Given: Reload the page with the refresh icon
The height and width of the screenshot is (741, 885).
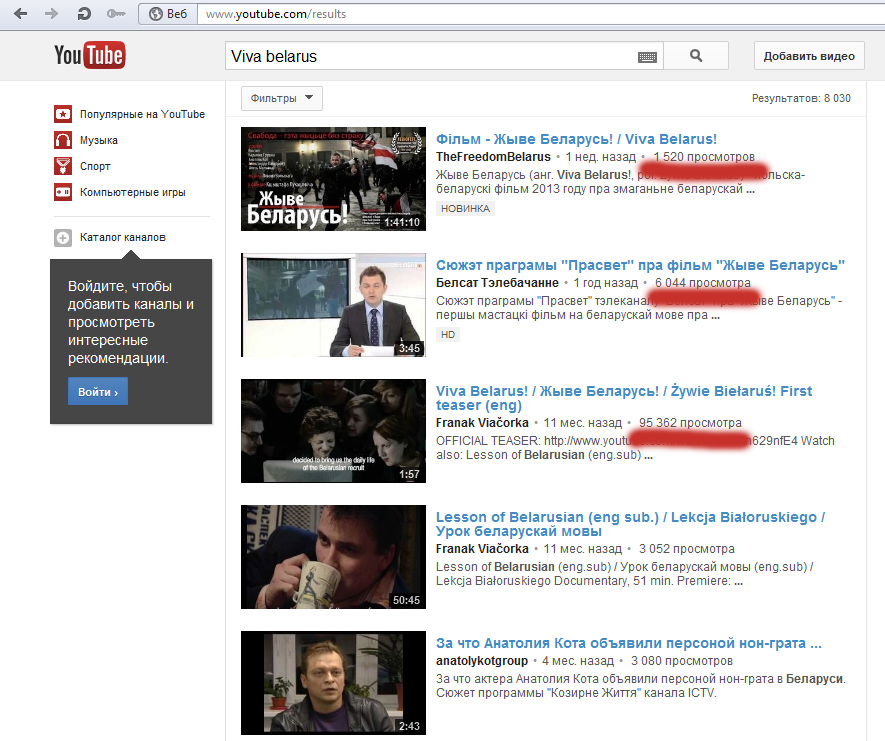Looking at the screenshot, I should click(84, 14).
